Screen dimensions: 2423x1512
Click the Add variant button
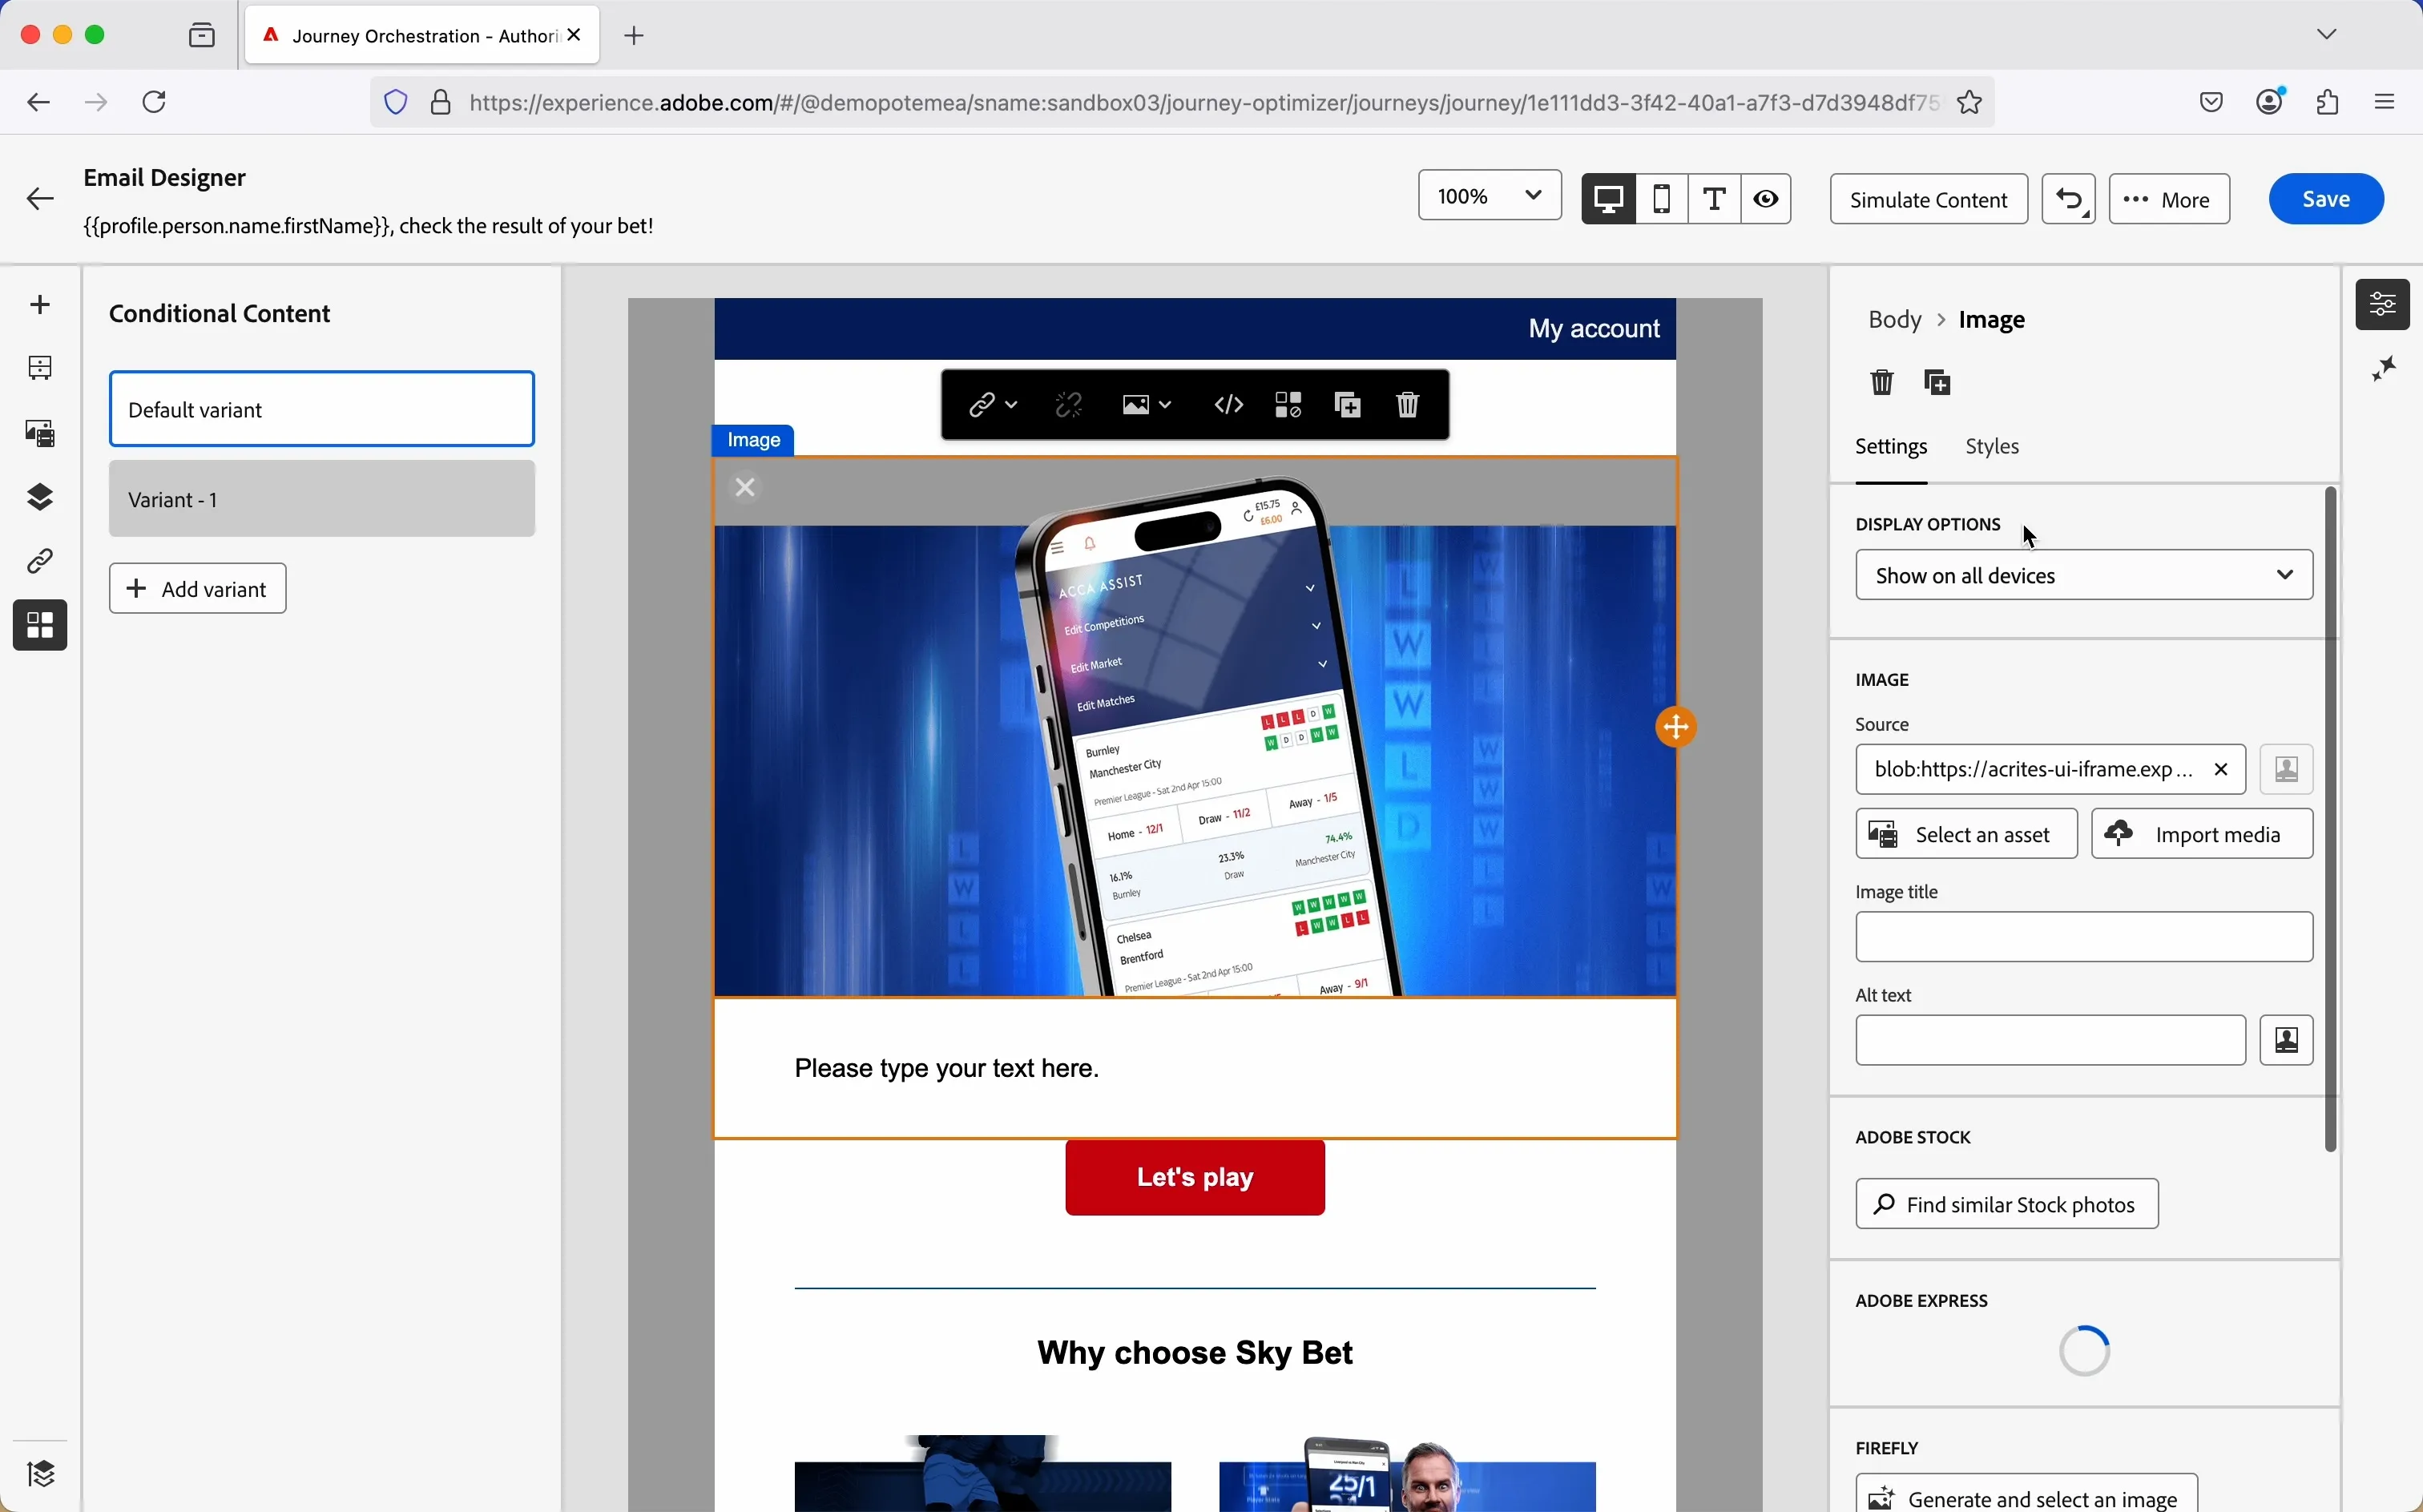click(198, 589)
